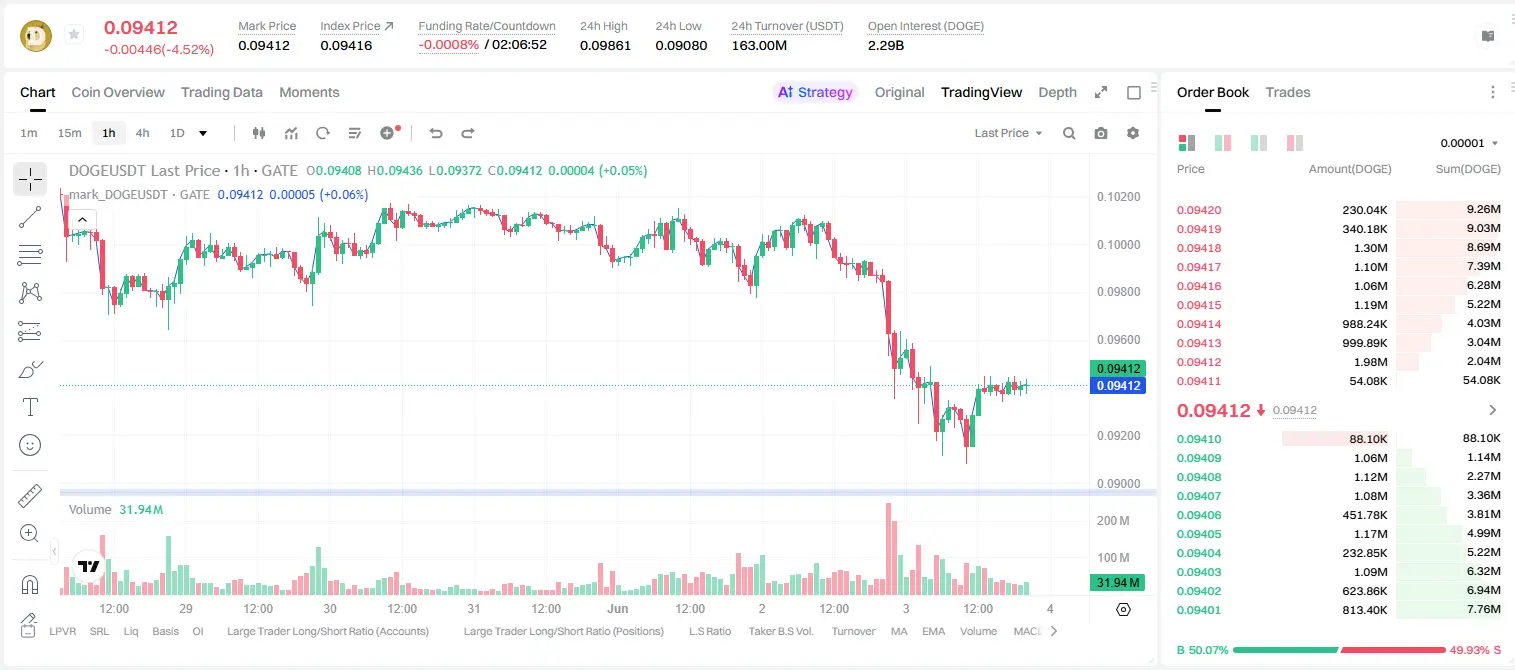Viewport: 1515px width, 670px height.
Task: Take a chart snapshot with camera icon
Action: pos(1101,133)
